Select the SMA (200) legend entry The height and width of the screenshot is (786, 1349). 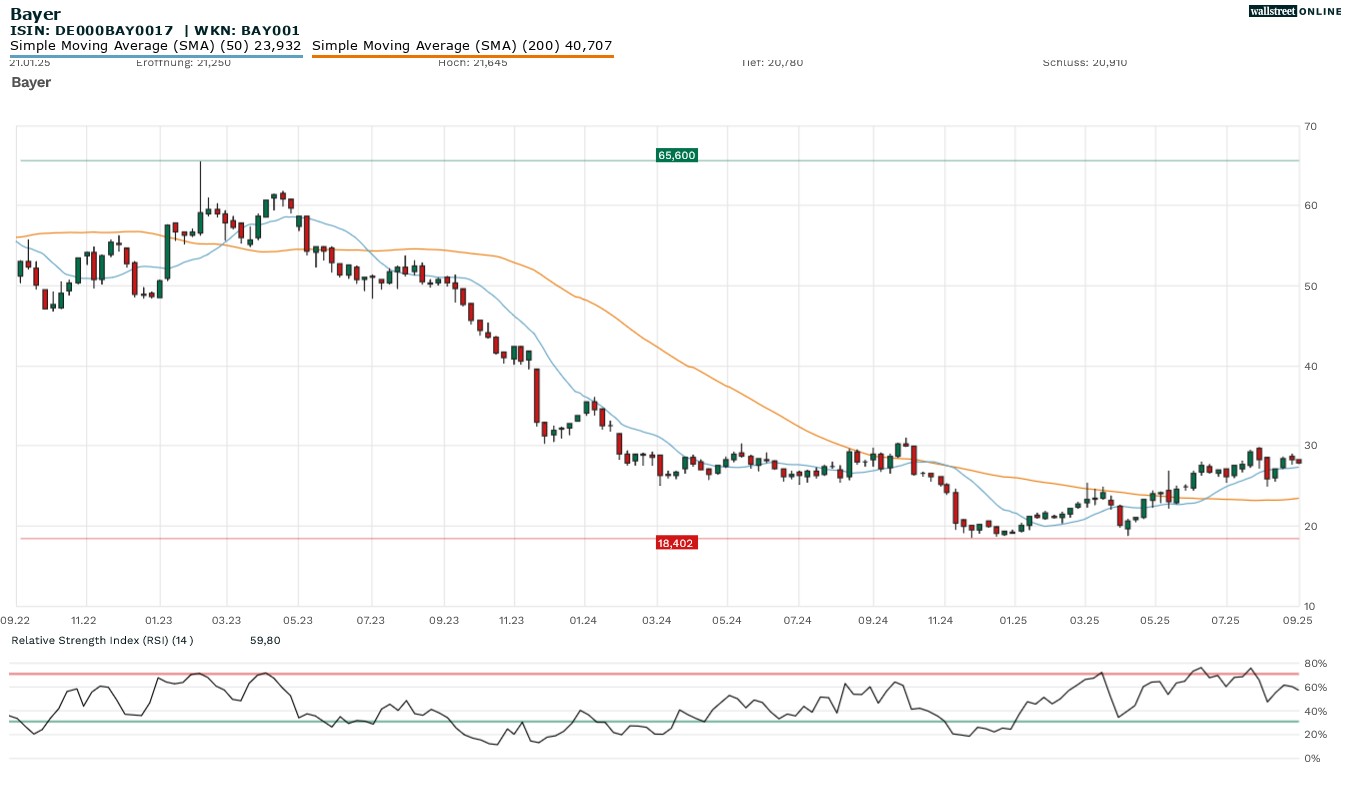(462, 46)
